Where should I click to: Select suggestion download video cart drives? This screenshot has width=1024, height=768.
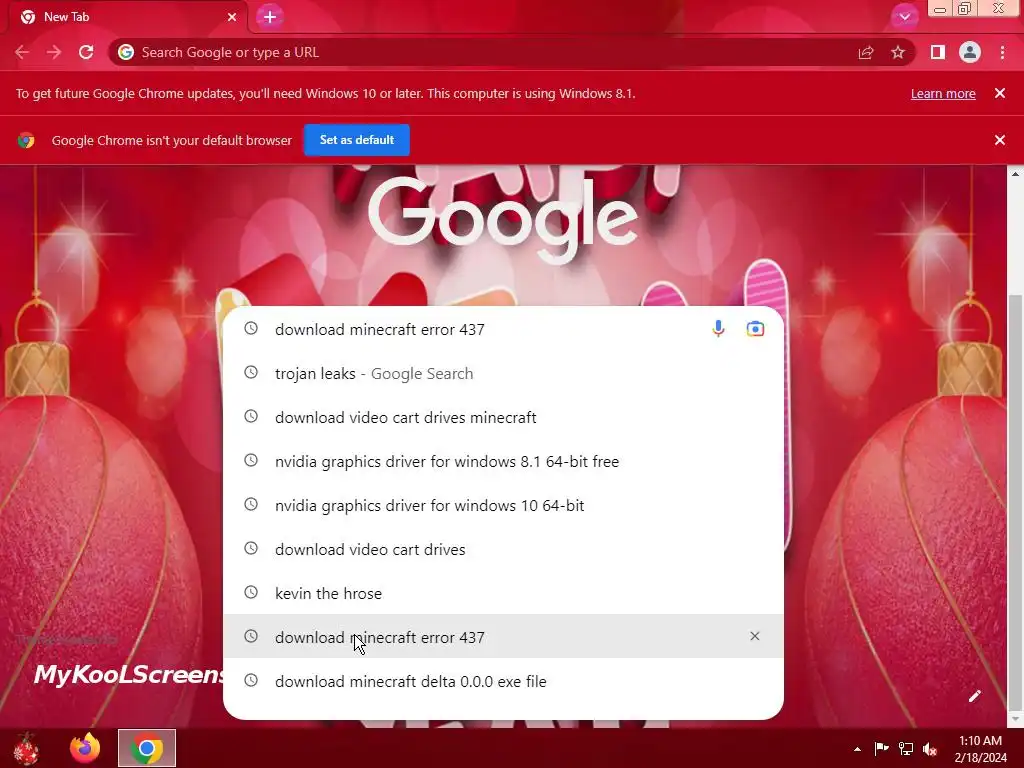click(x=503, y=549)
